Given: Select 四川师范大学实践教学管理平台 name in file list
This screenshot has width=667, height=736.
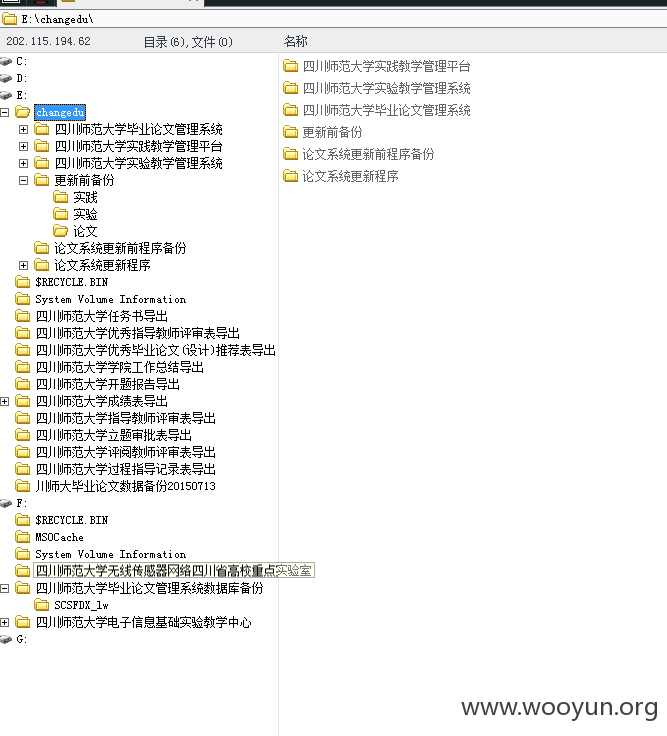Looking at the screenshot, I should pyautogui.click(x=386, y=66).
